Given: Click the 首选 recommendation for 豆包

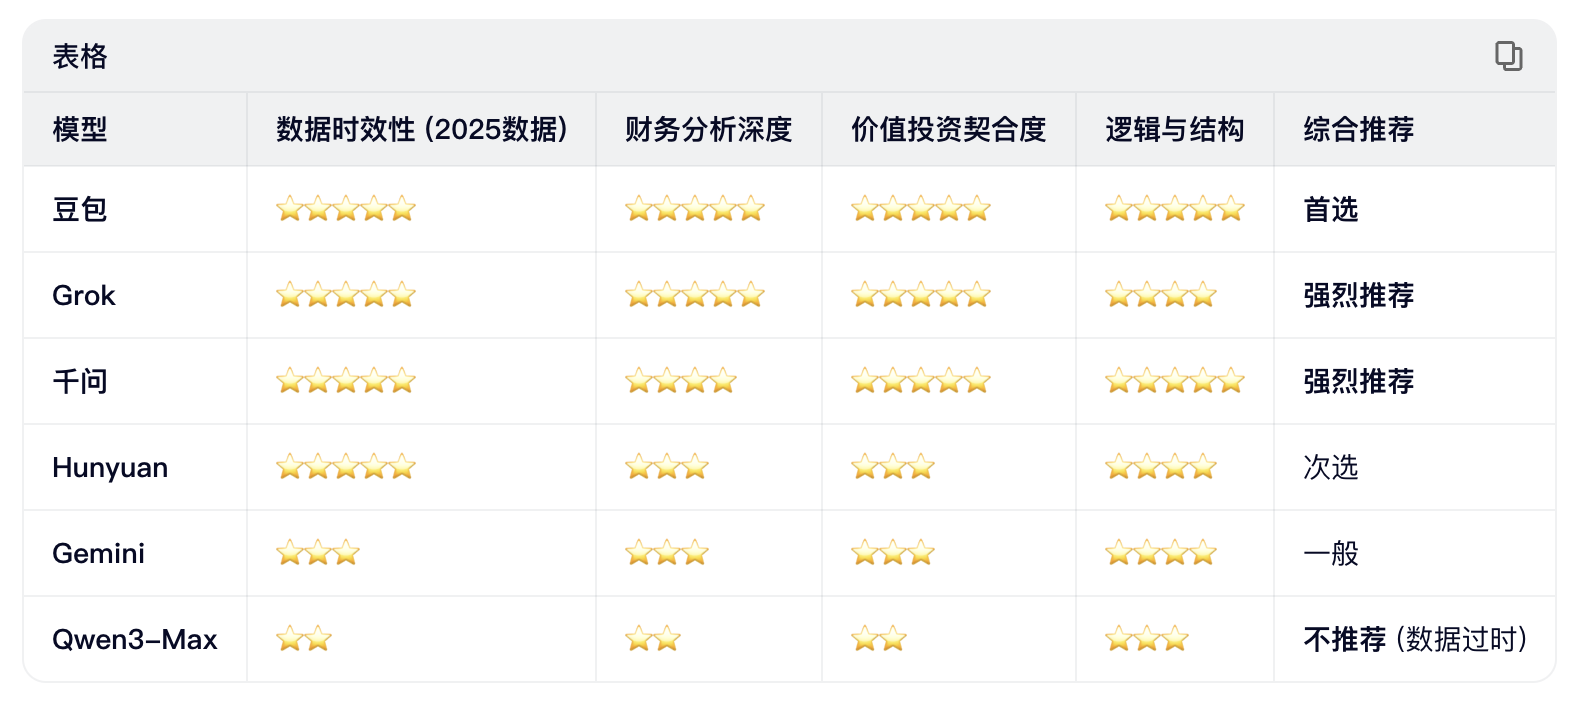Looking at the screenshot, I should [1330, 210].
